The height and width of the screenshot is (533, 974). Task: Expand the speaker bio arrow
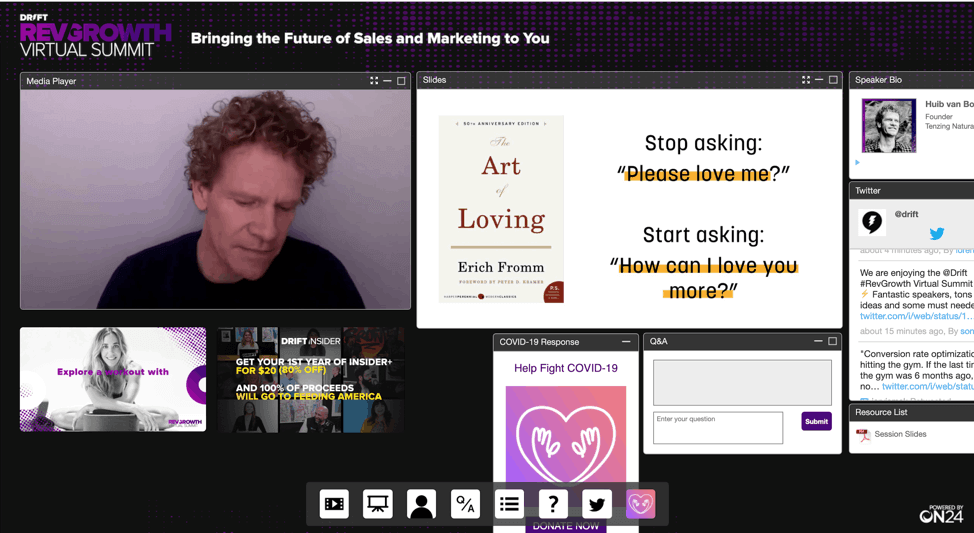pyautogui.click(x=857, y=162)
